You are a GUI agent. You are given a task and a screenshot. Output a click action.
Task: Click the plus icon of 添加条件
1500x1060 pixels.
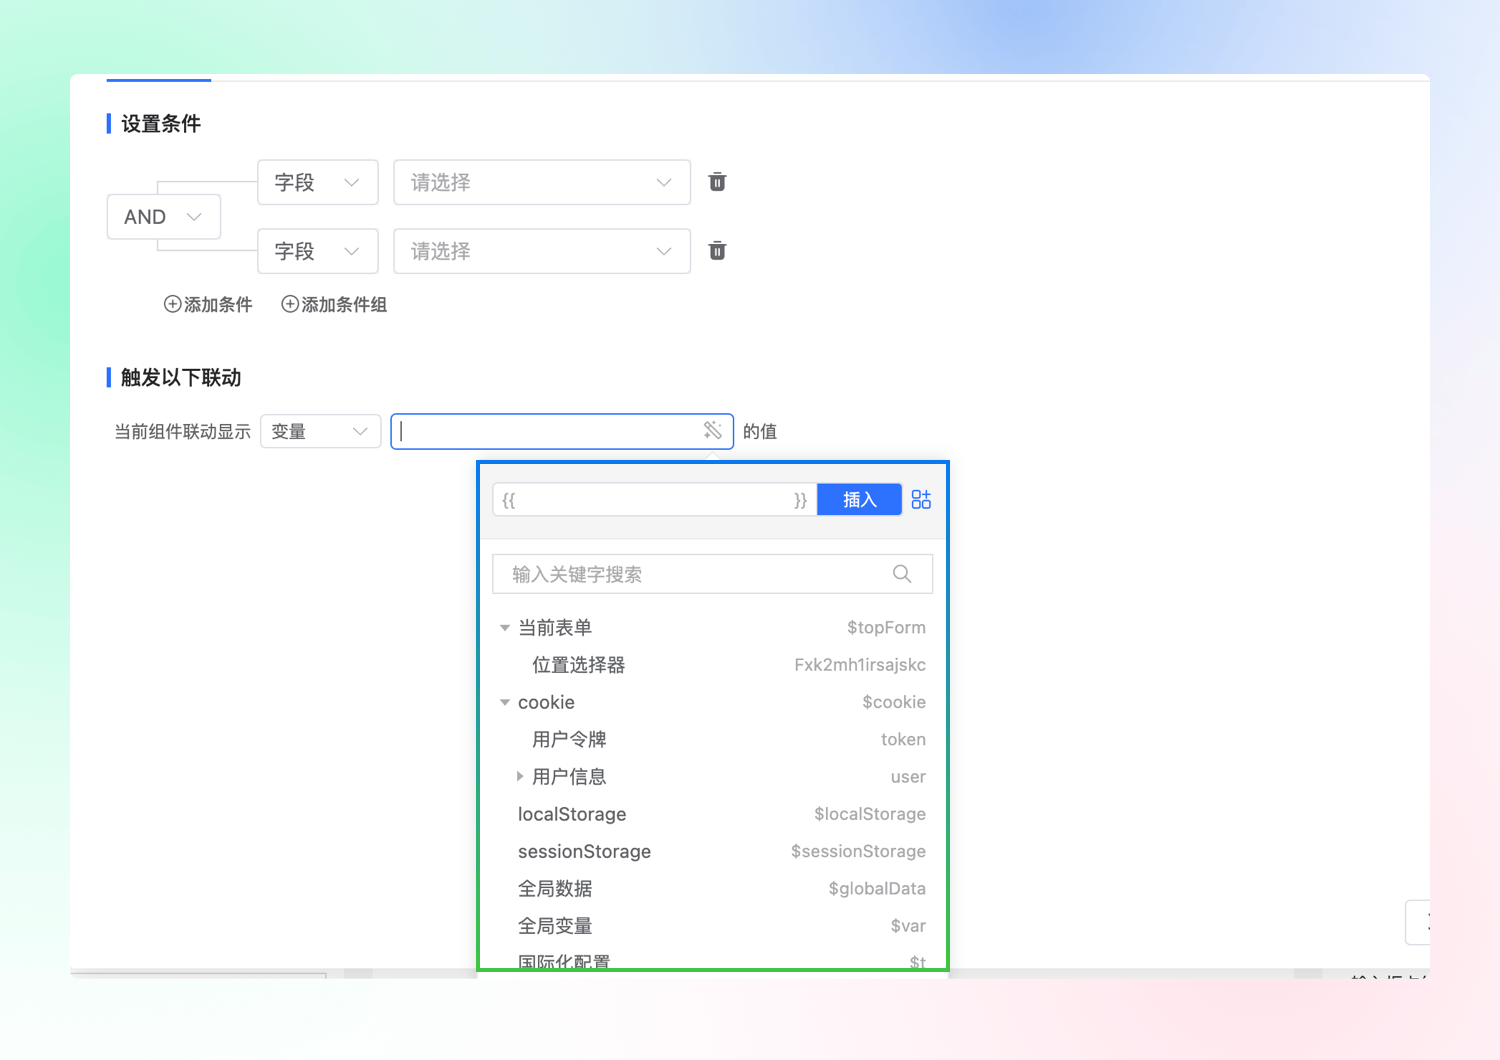tap(173, 304)
